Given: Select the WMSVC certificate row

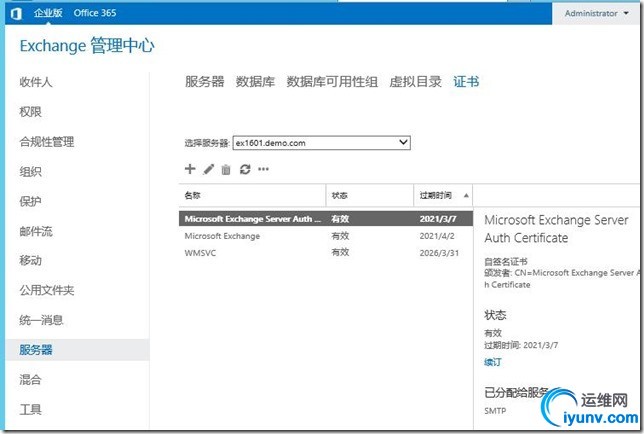Looking at the screenshot, I should [x=326, y=253].
